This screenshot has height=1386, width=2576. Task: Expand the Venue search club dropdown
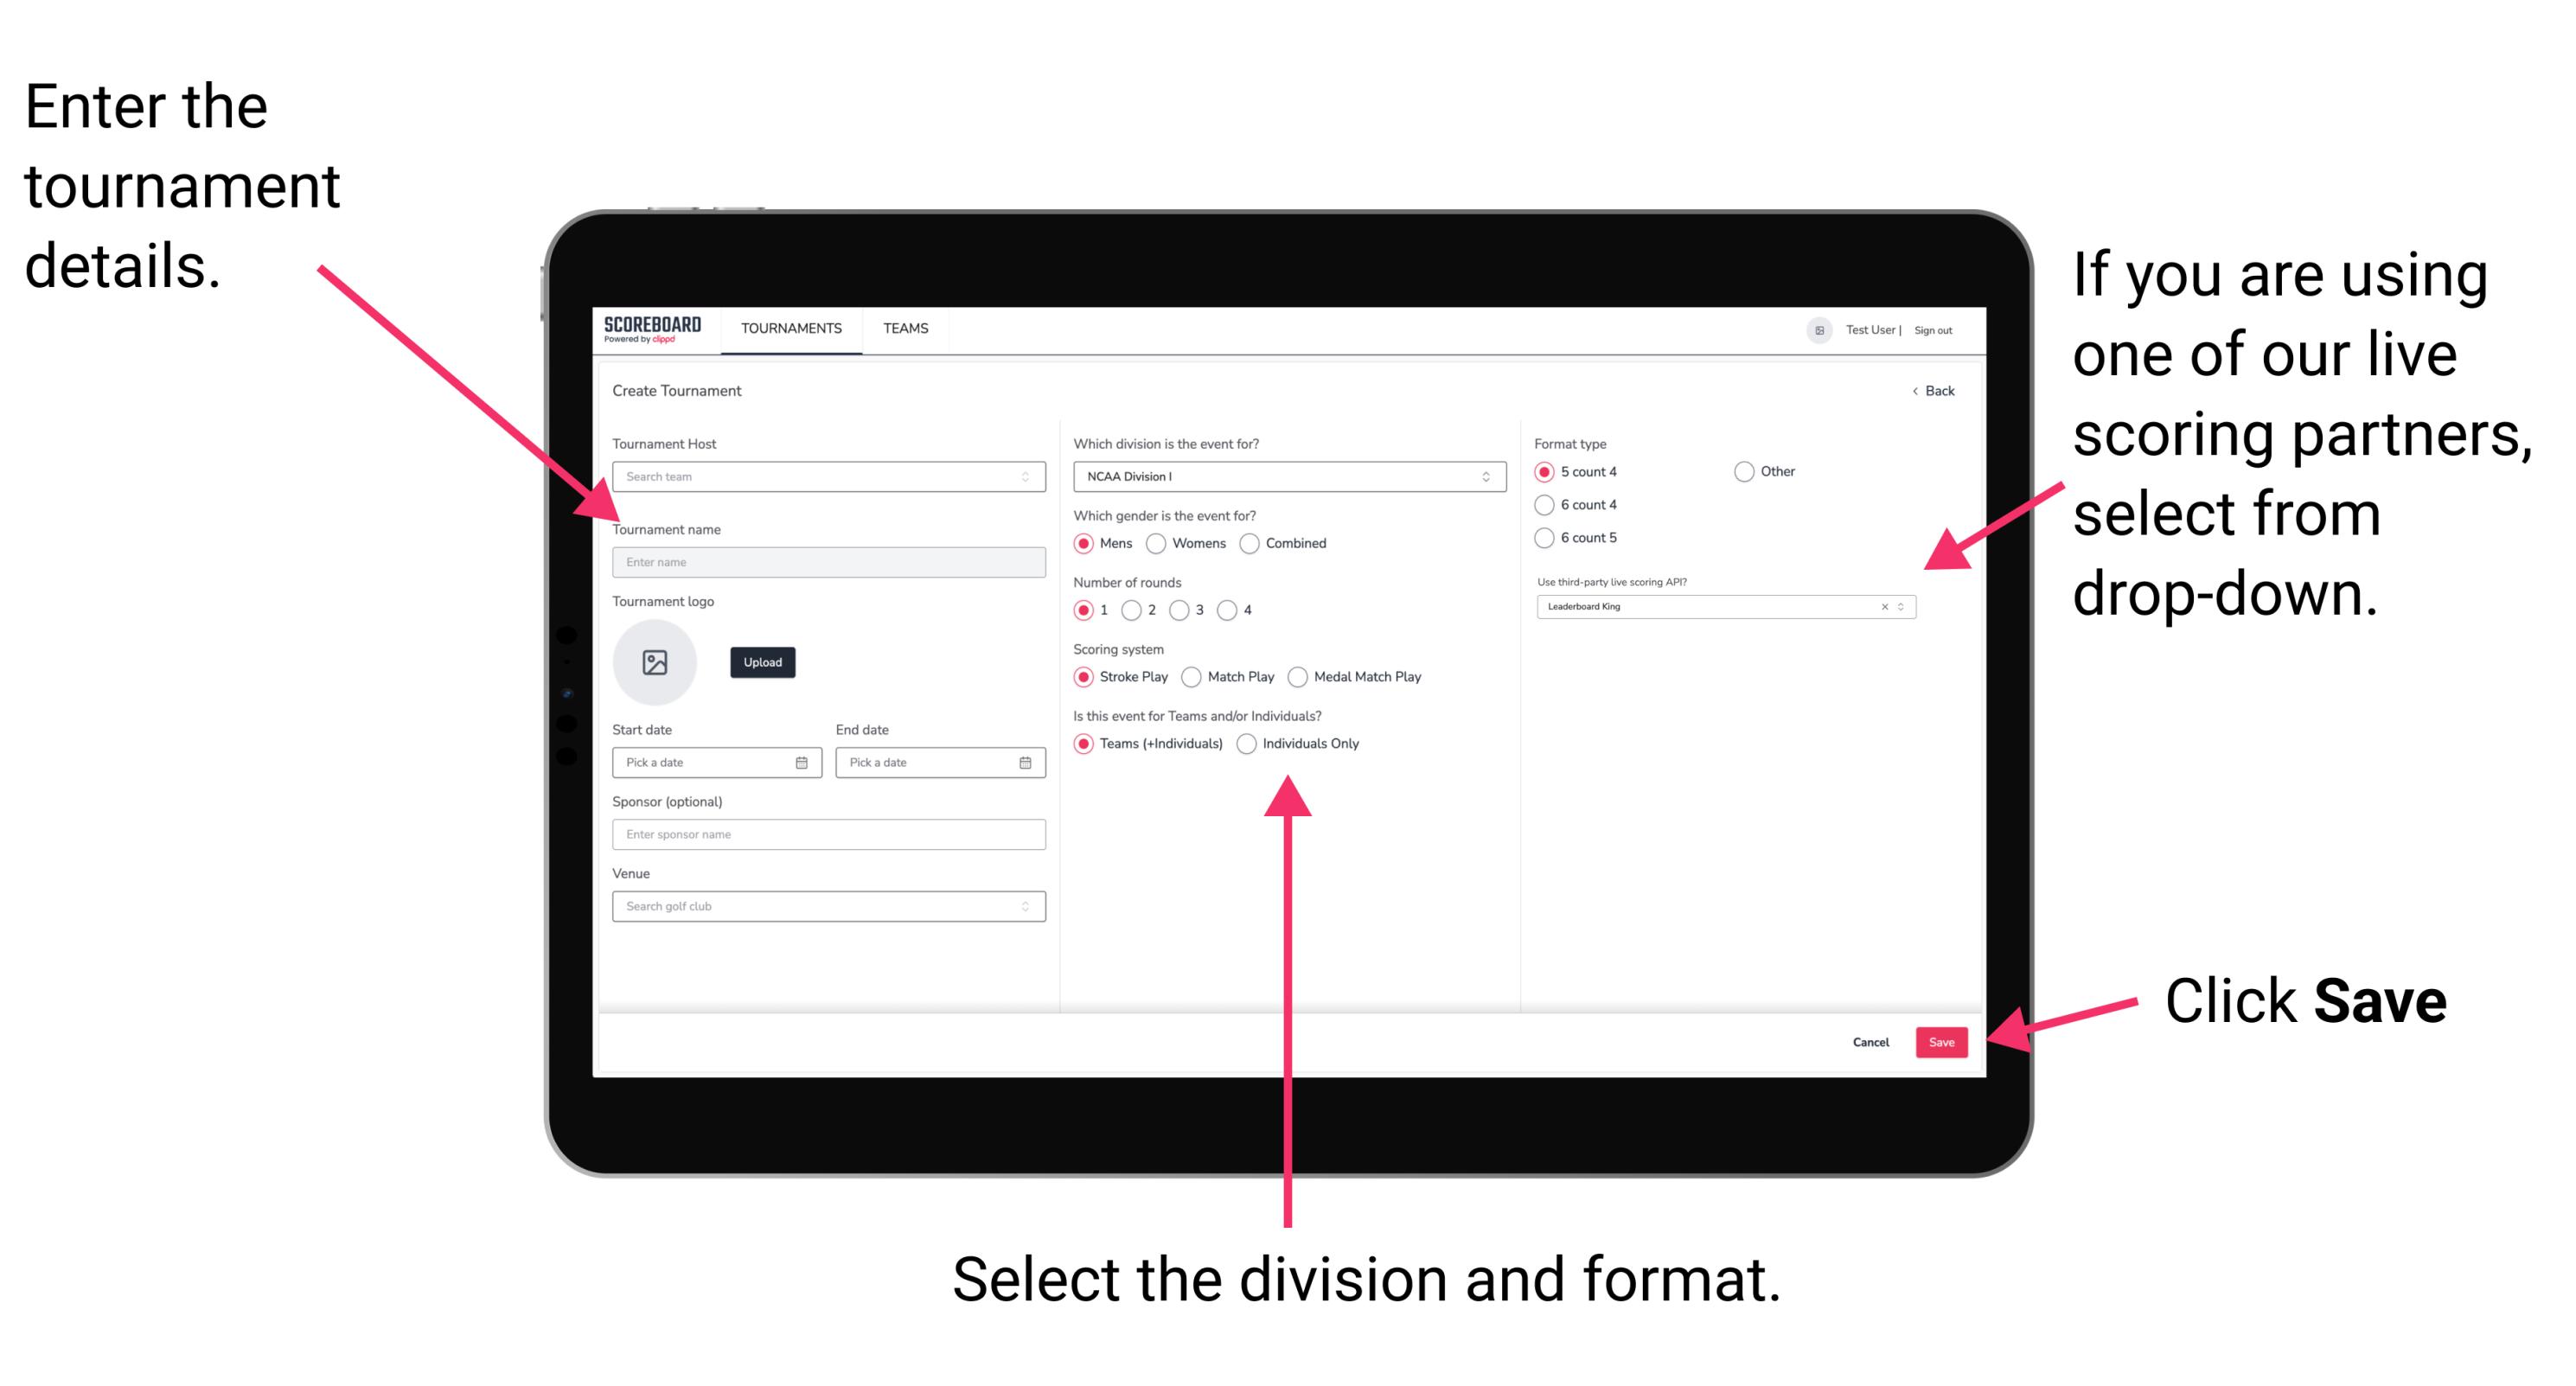click(1026, 906)
